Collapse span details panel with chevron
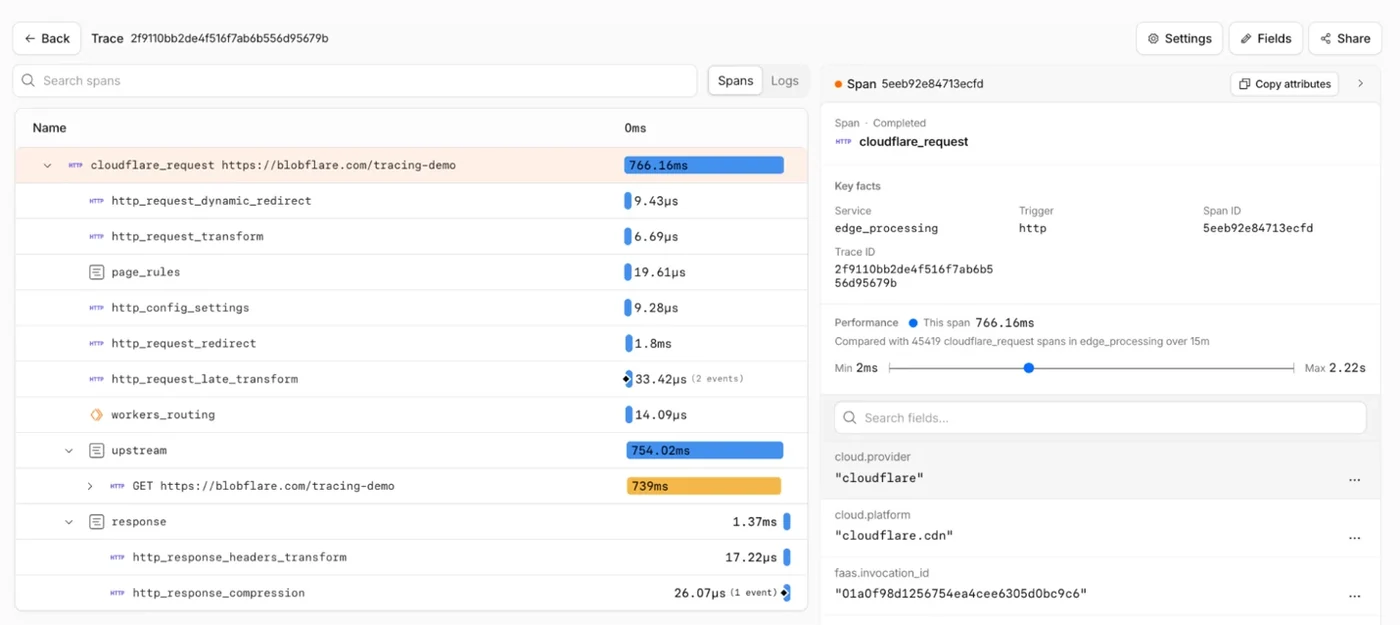This screenshot has height=625, width=1400. [x=1360, y=84]
